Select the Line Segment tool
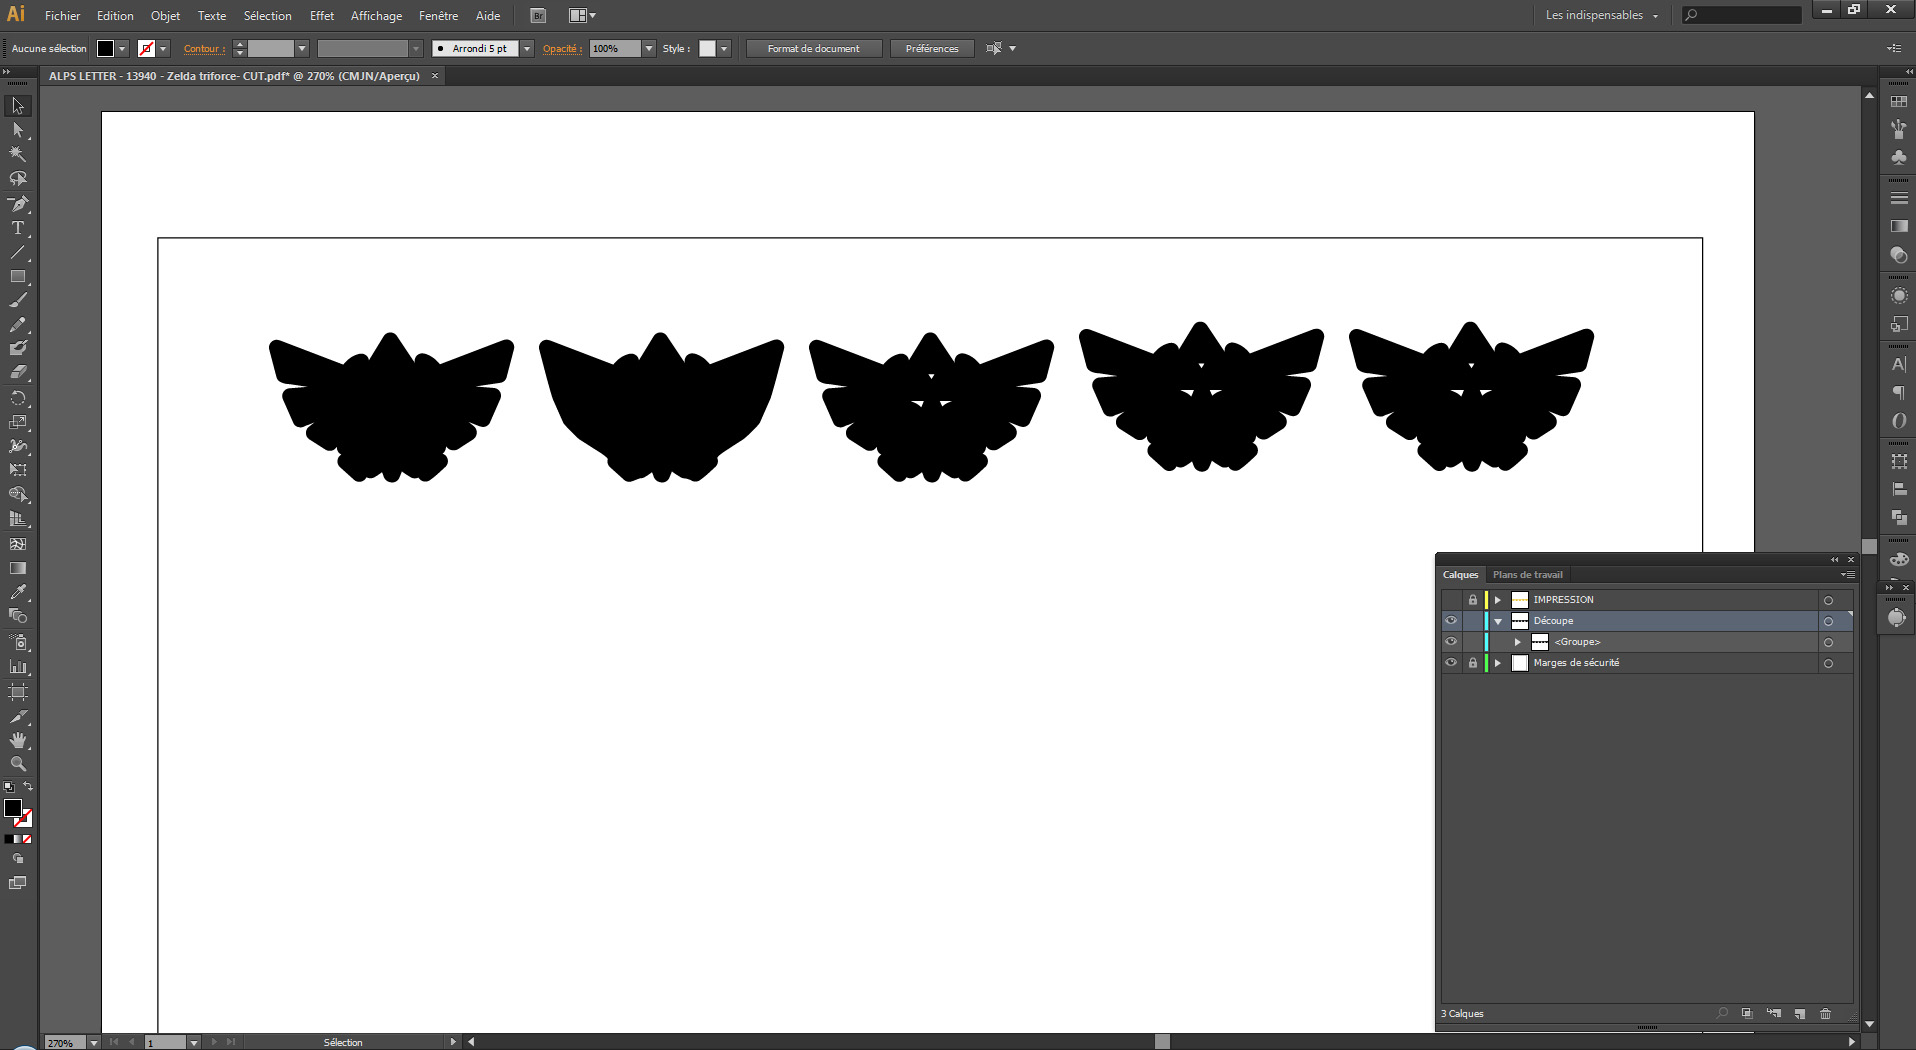Image resolution: width=1916 pixels, height=1050 pixels. 18,252
